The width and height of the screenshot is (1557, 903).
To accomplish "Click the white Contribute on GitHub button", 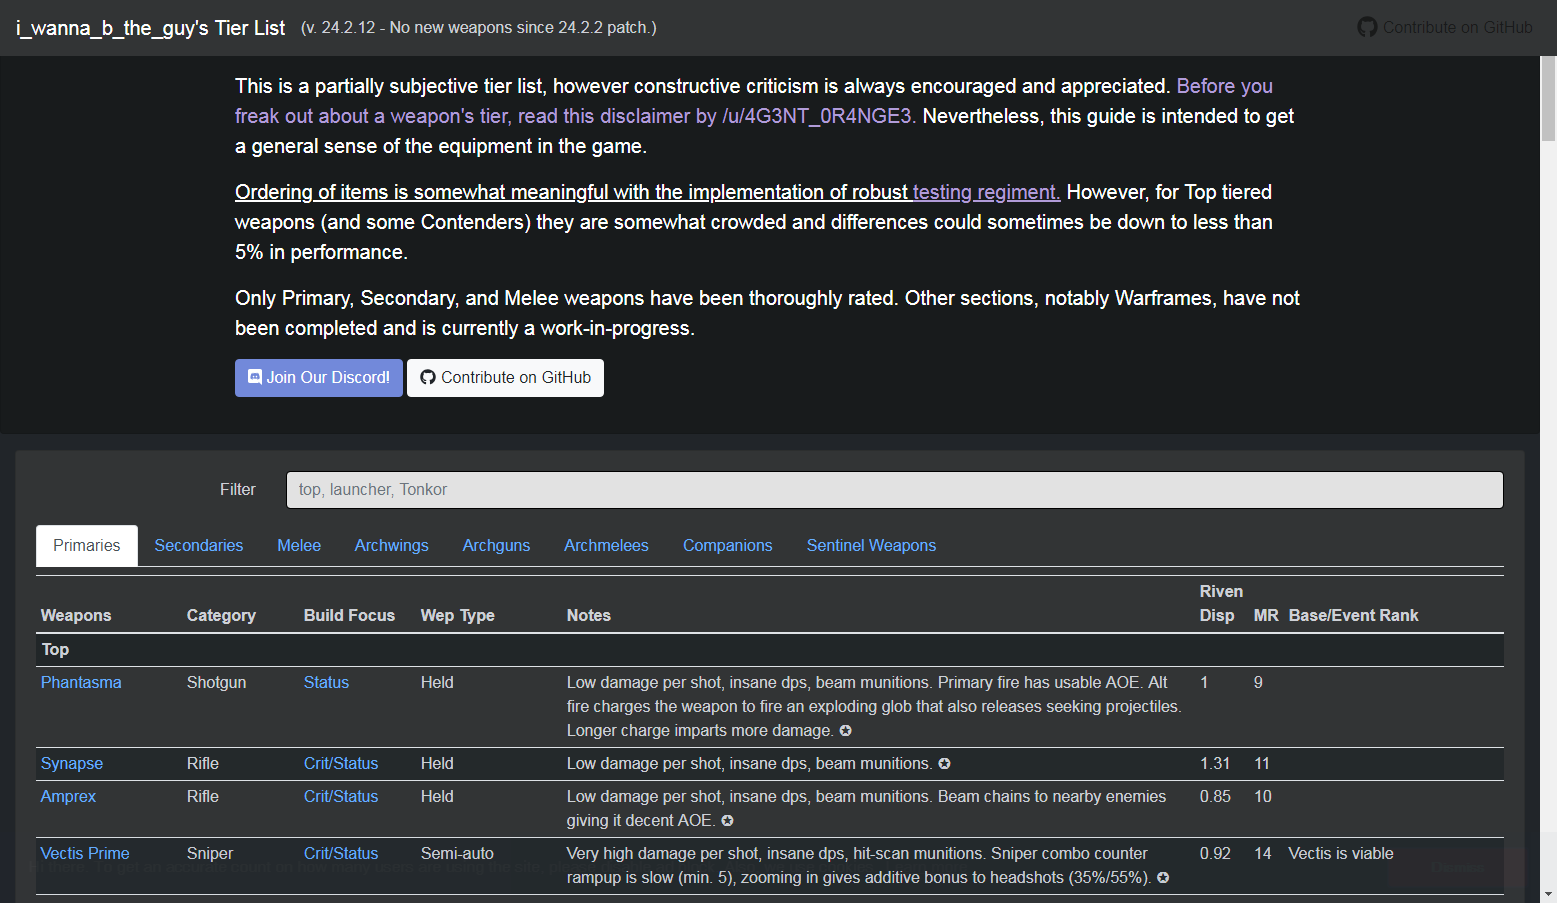I will 505,378.
